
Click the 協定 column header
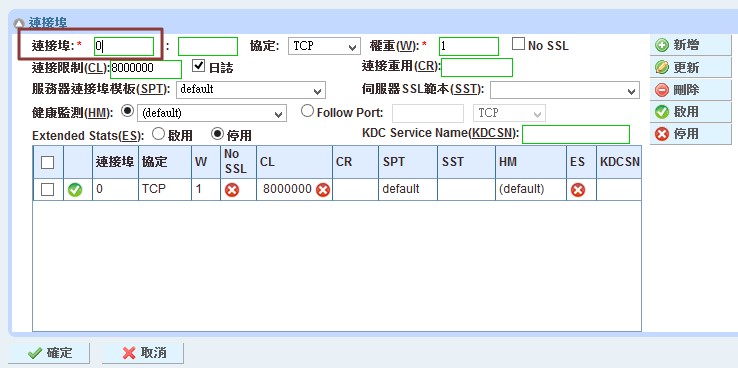point(165,162)
